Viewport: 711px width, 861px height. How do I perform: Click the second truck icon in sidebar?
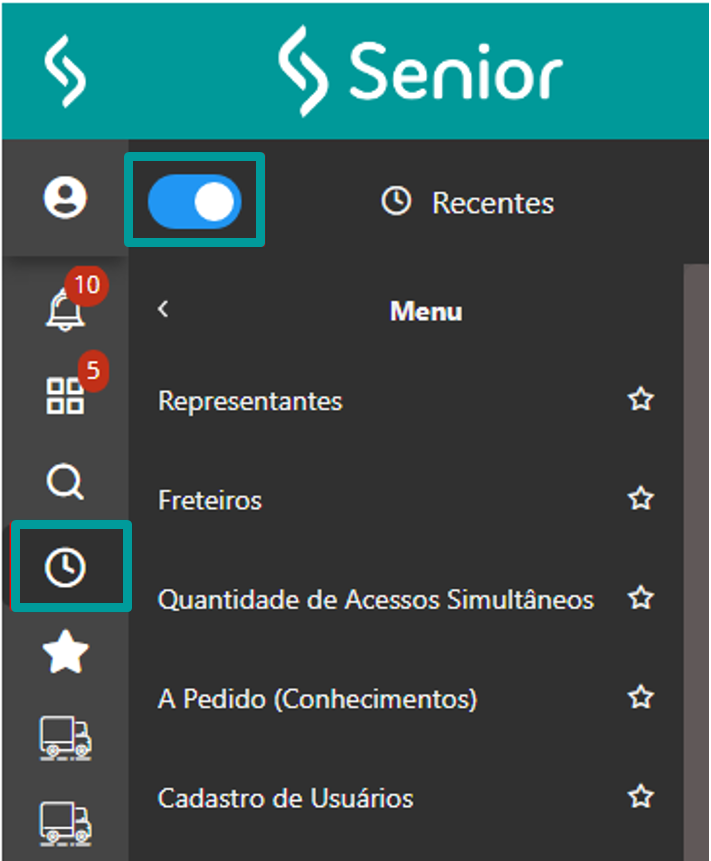click(x=66, y=822)
